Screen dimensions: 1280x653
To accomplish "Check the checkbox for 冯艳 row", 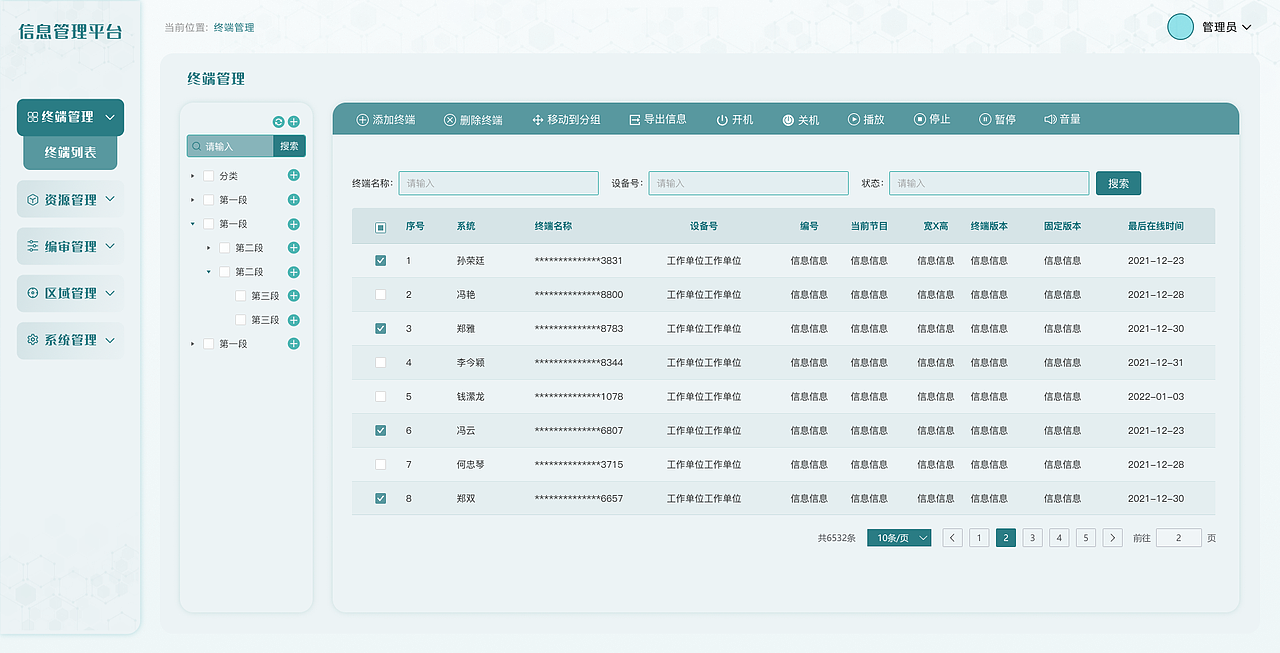I will 380,294.
